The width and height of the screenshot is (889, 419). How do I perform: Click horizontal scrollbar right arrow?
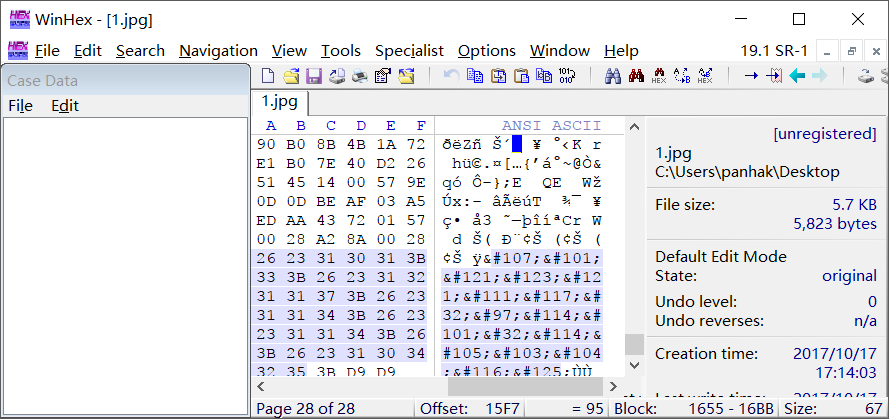613,387
